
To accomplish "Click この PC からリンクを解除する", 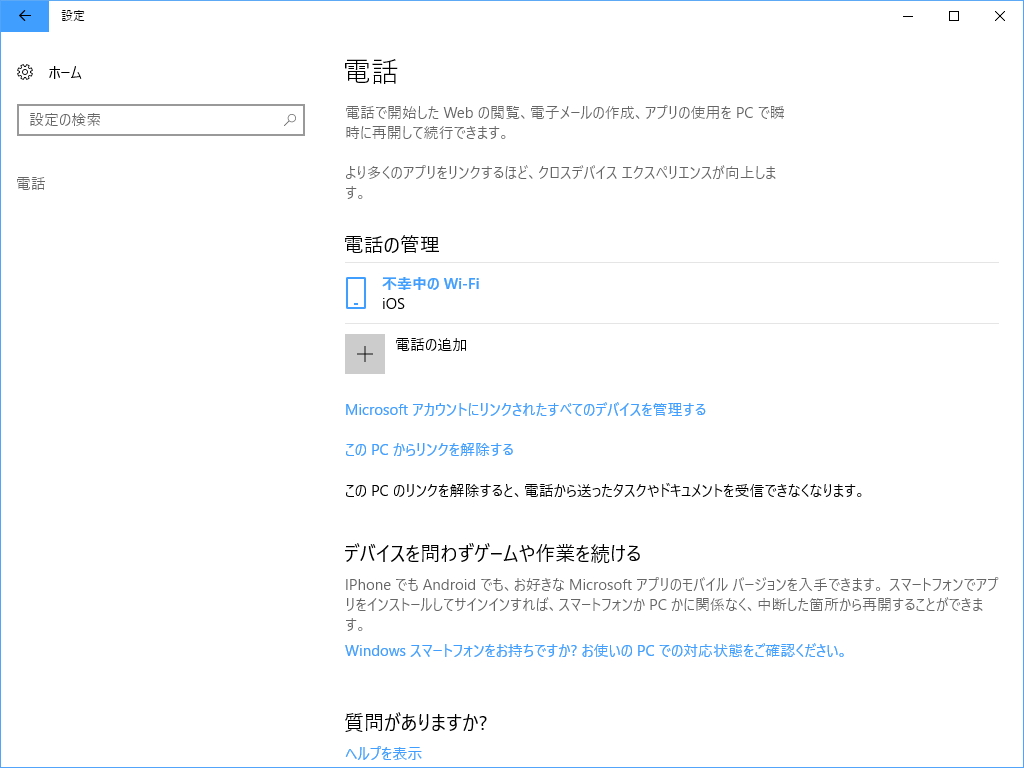I will [x=428, y=449].
